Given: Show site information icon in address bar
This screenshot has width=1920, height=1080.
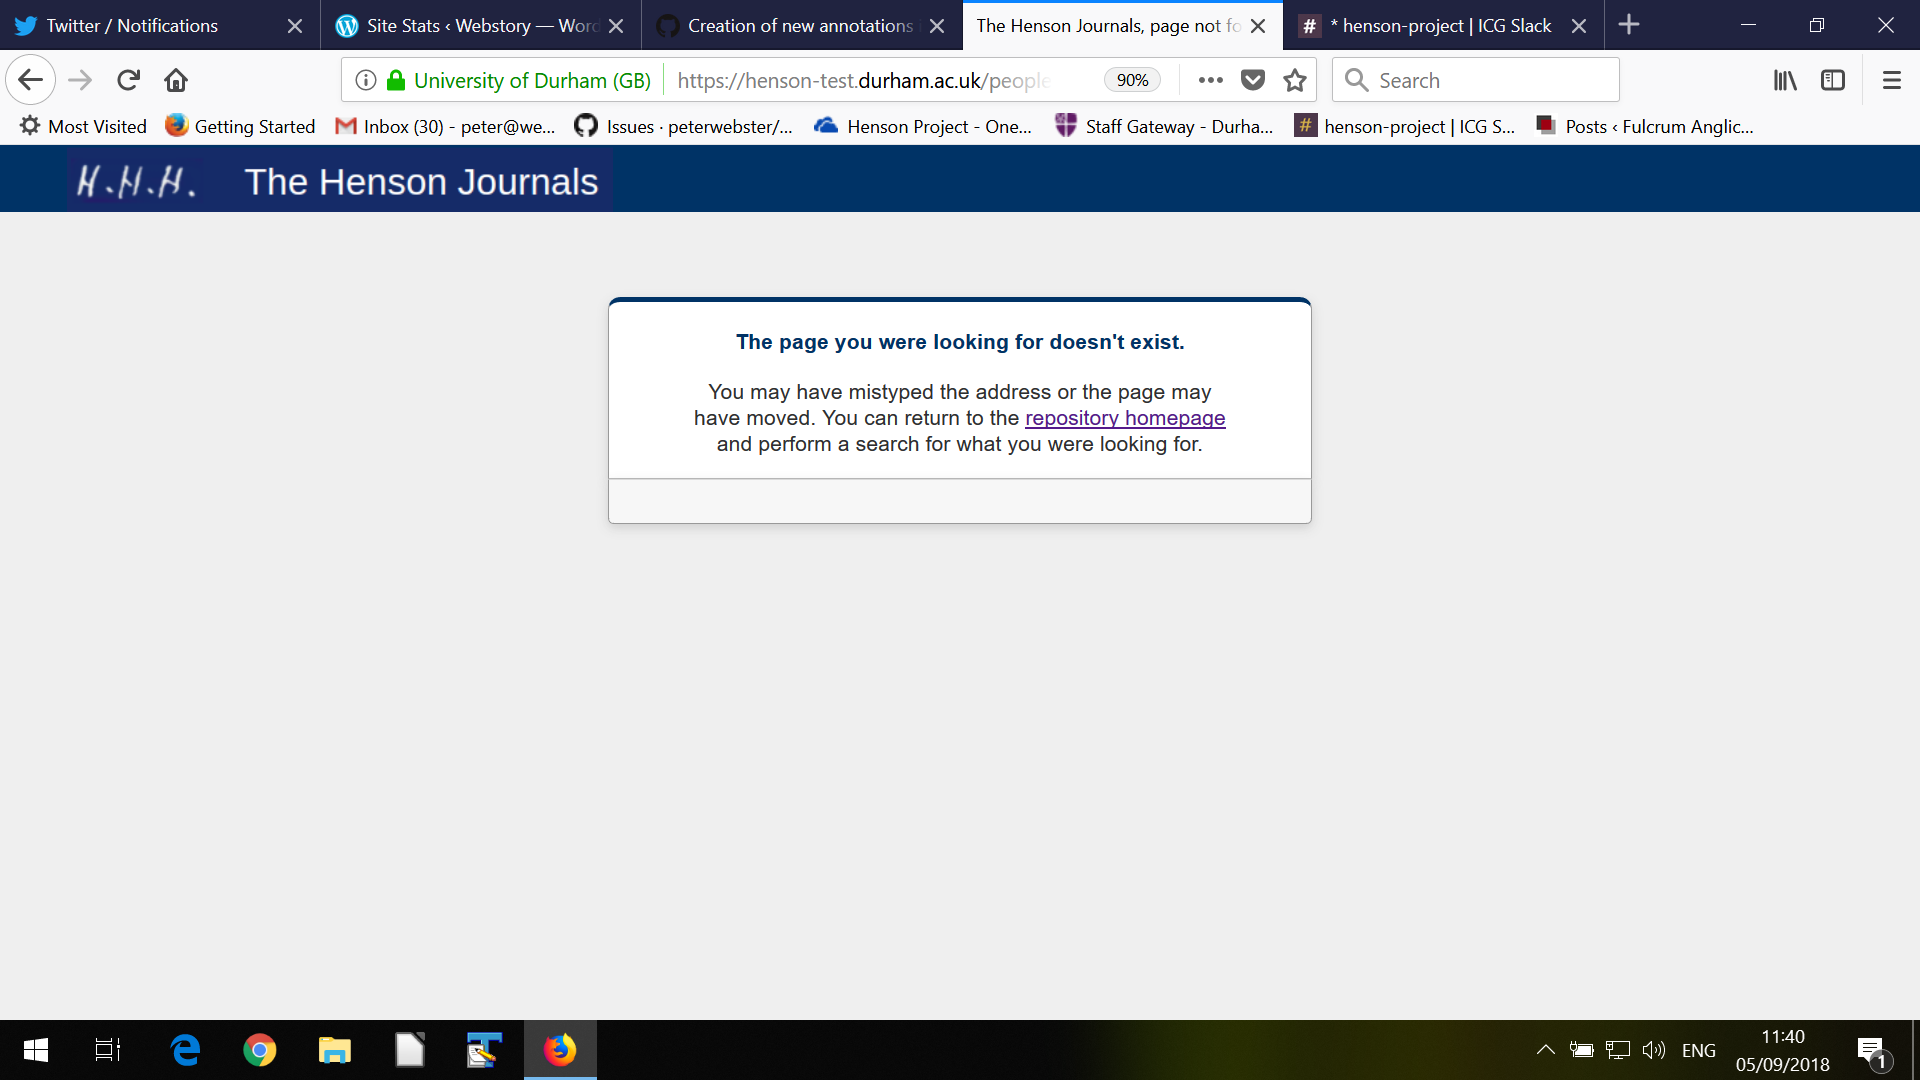Looking at the screenshot, I should pos(366,80).
